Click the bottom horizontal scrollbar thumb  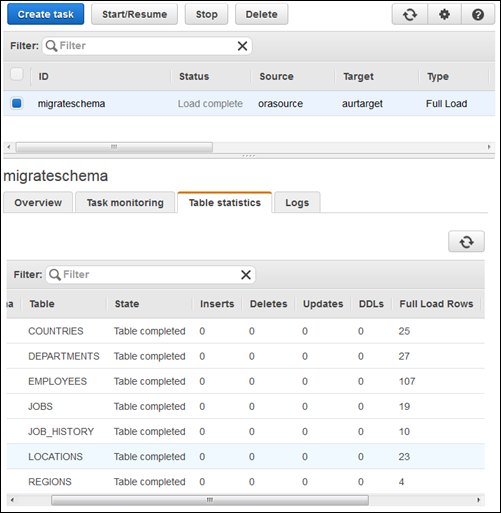pos(210,500)
